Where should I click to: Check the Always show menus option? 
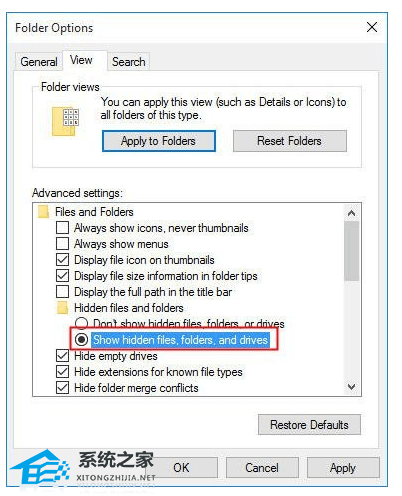click(x=62, y=244)
